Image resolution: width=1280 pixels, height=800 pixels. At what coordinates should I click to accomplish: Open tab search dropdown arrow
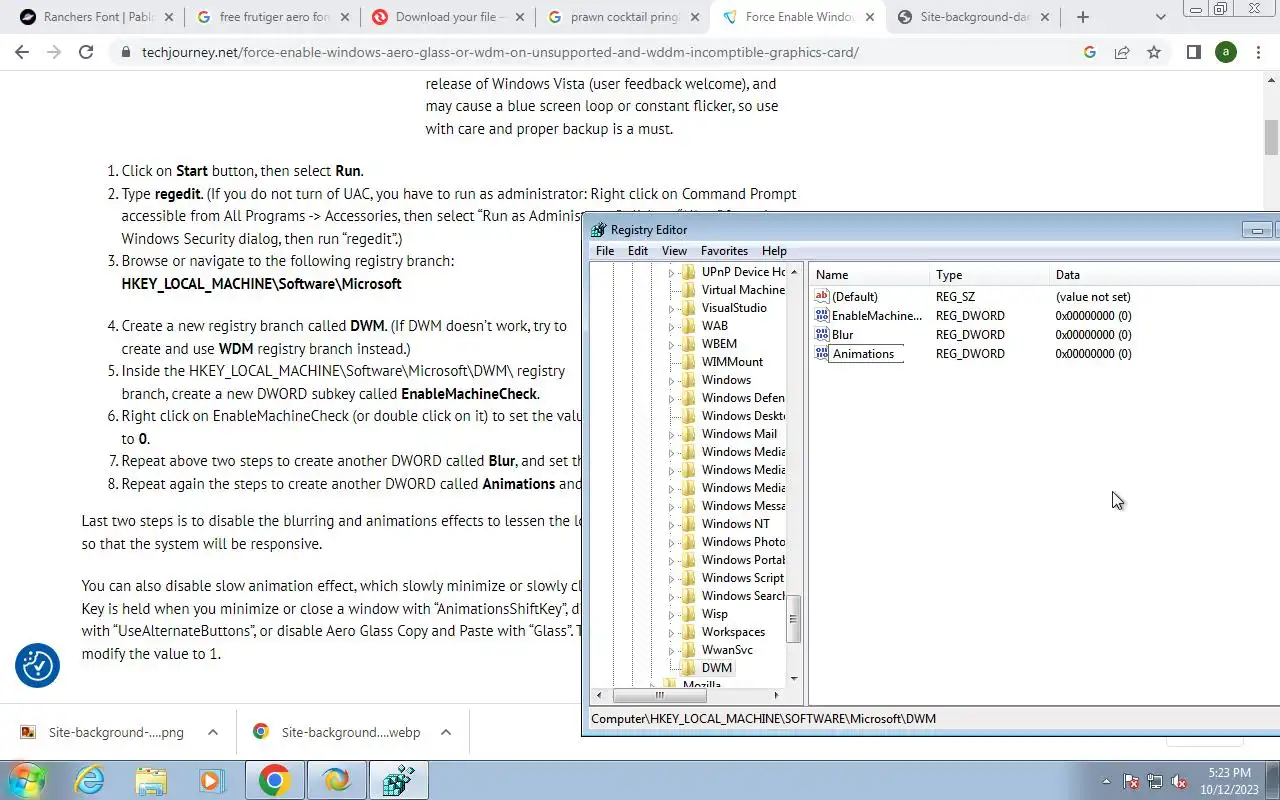tap(1160, 17)
